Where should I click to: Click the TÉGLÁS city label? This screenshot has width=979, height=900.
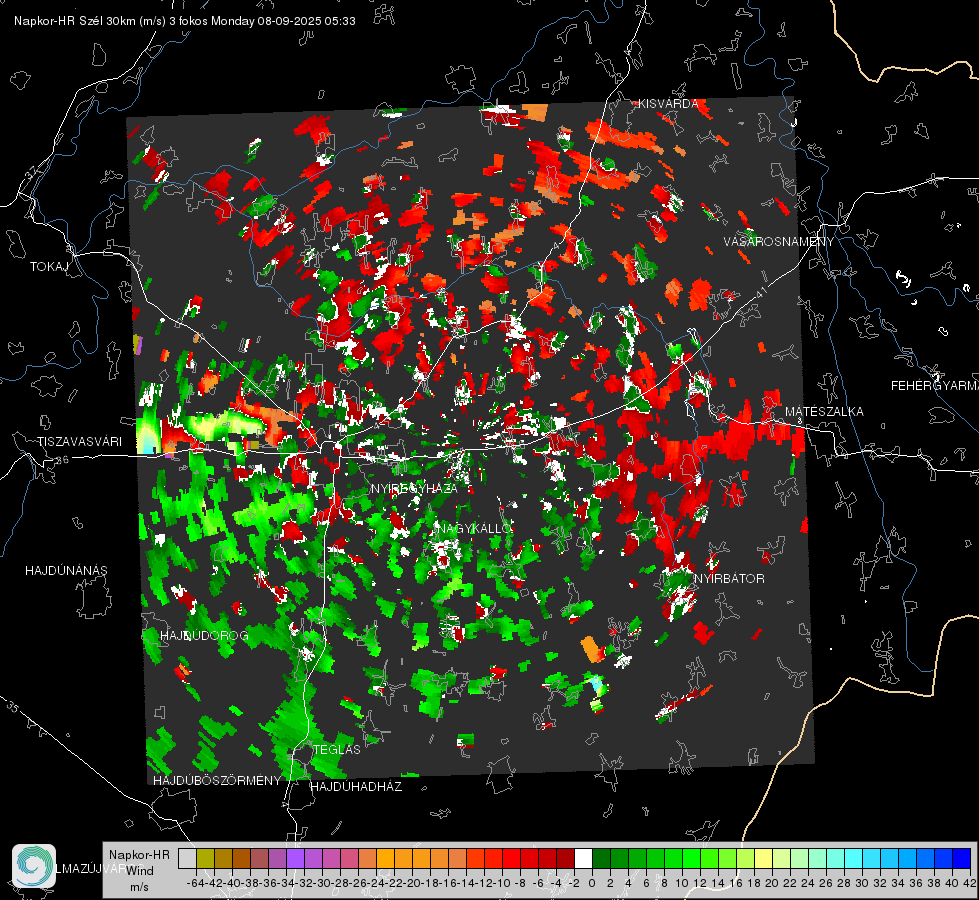pyautogui.click(x=337, y=749)
